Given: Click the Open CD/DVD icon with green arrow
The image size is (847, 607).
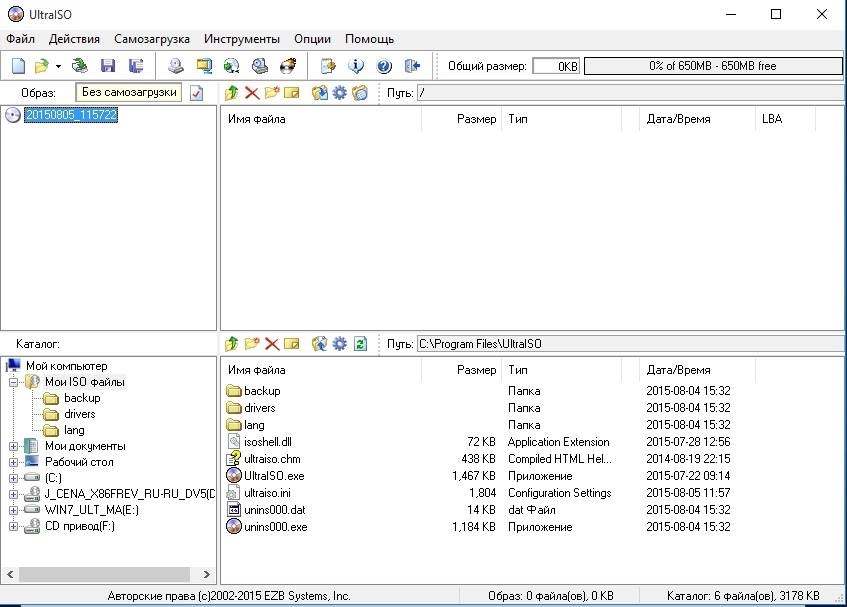Looking at the screenshot, I should [x=80, y=66].
